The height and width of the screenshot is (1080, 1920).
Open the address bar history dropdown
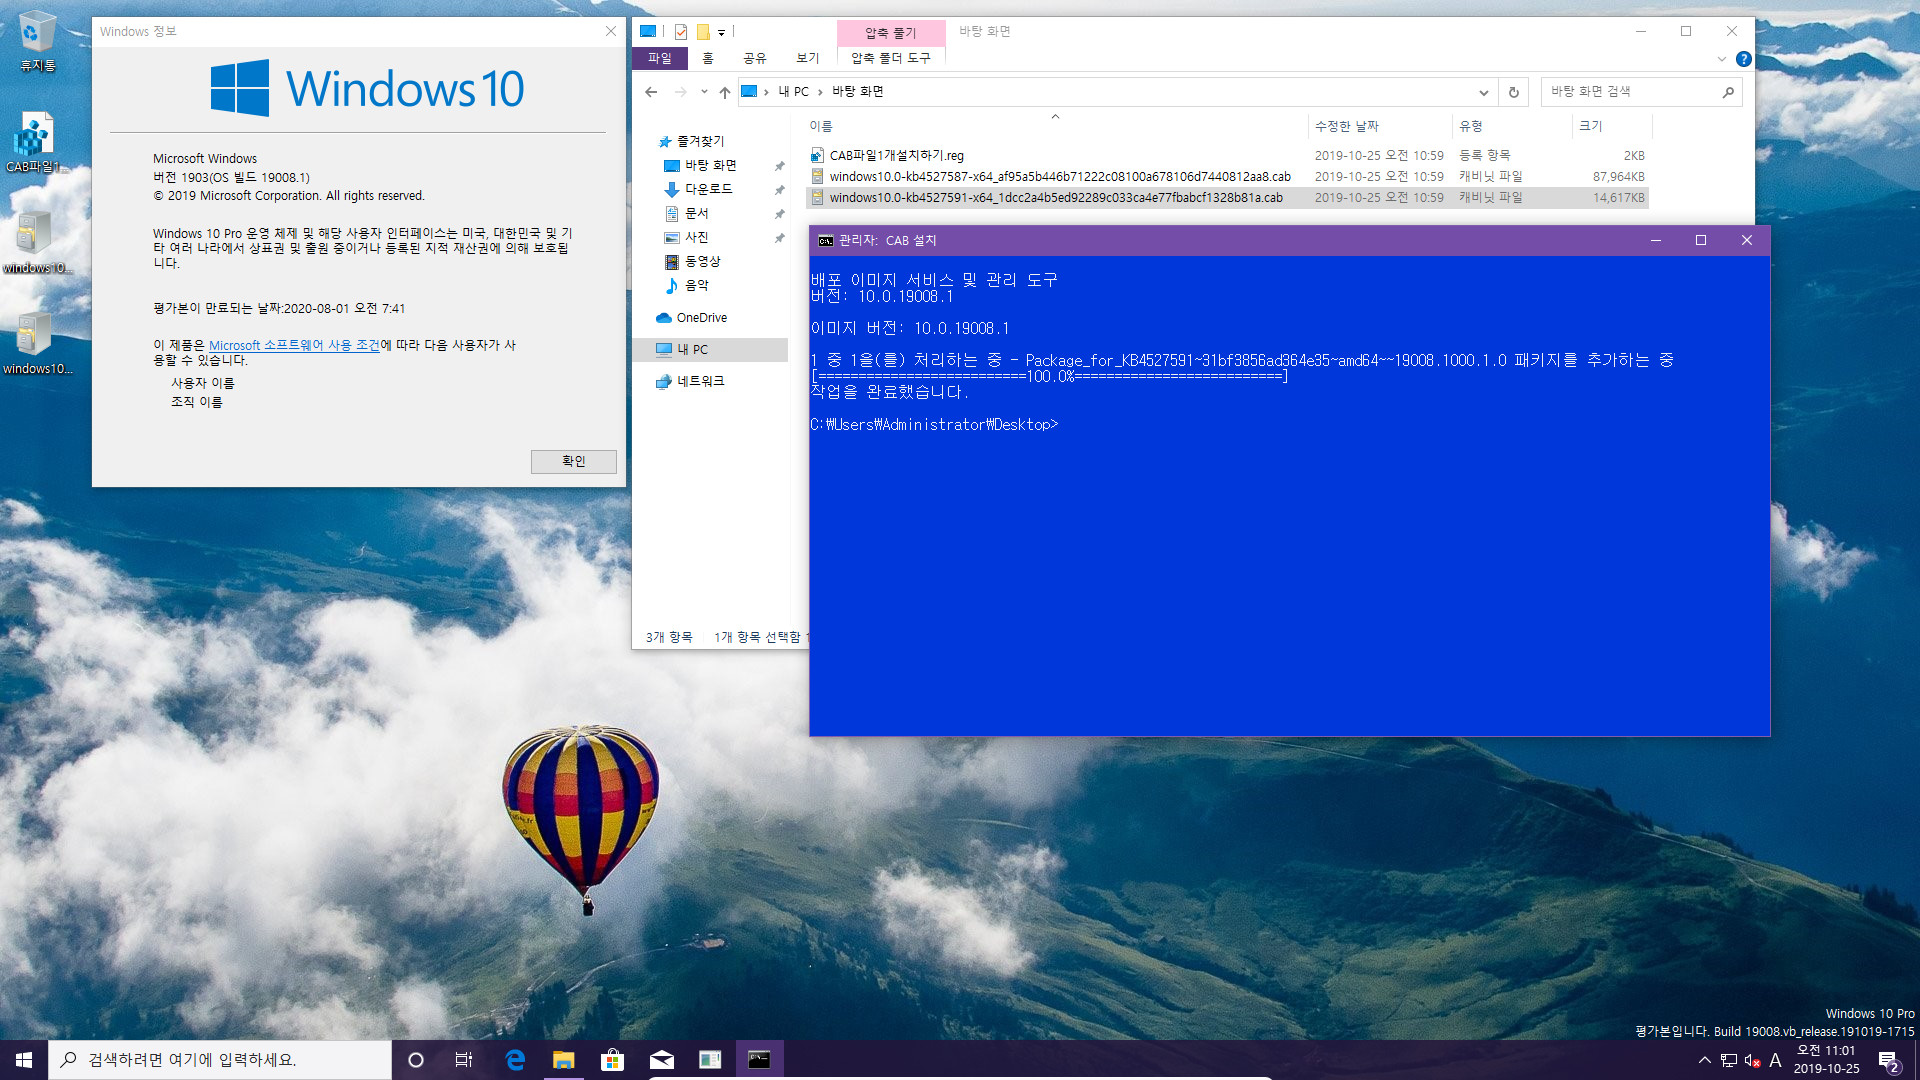1484,92
